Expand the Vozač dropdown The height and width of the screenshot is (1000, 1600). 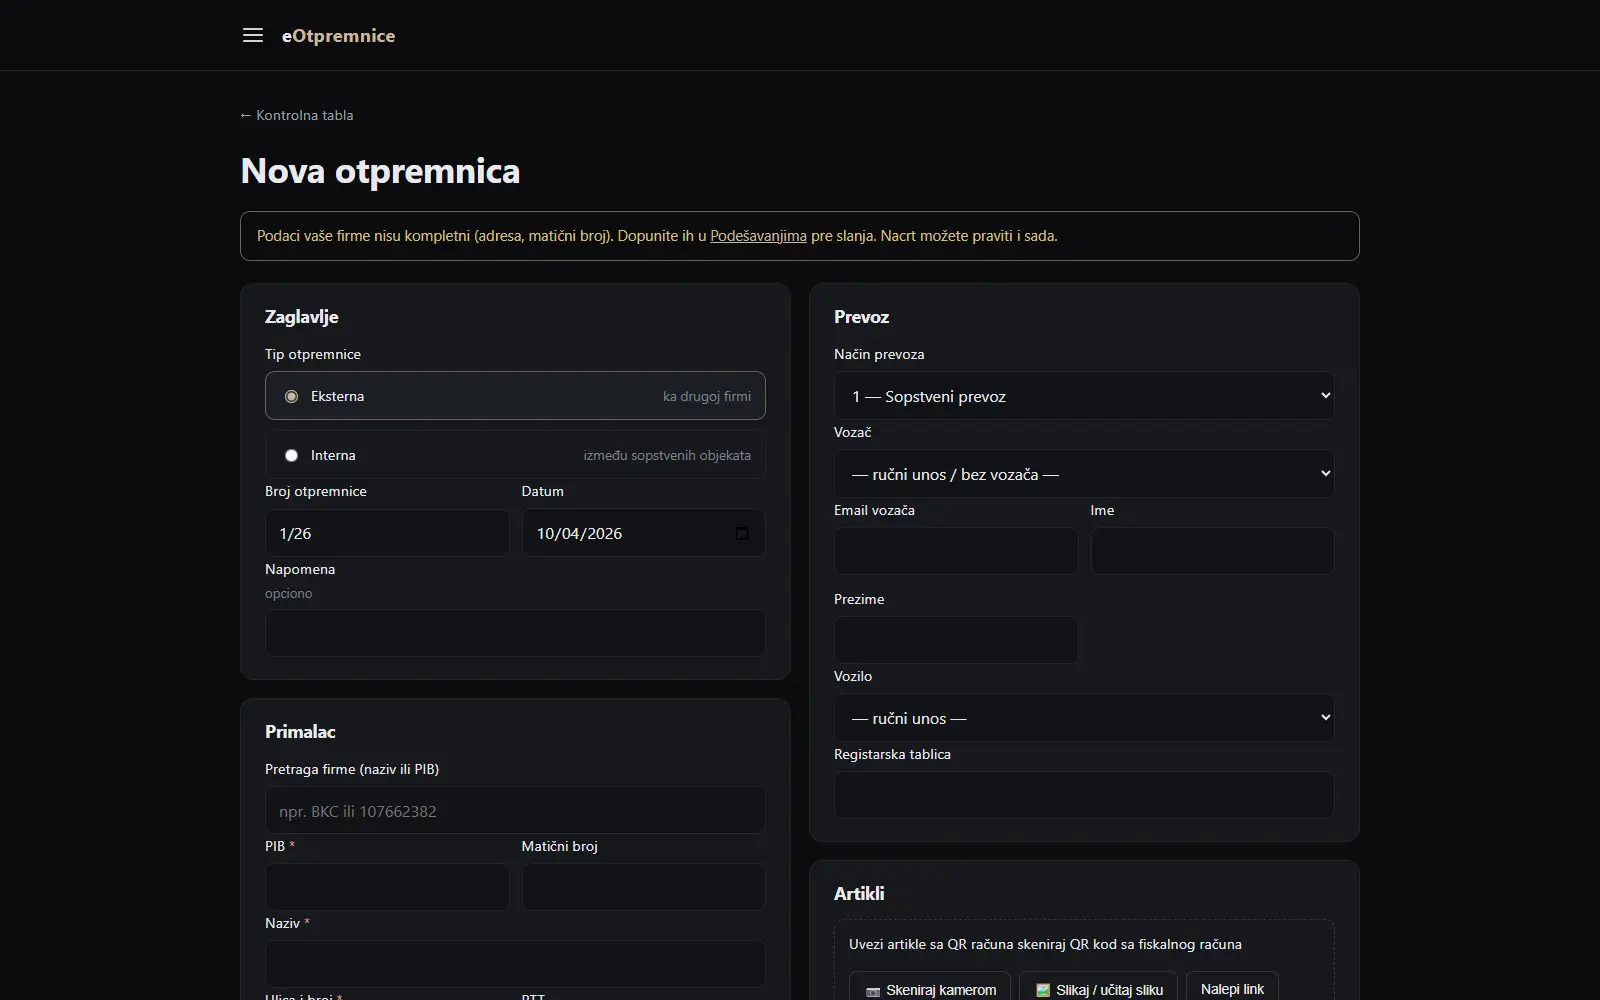1084,474
